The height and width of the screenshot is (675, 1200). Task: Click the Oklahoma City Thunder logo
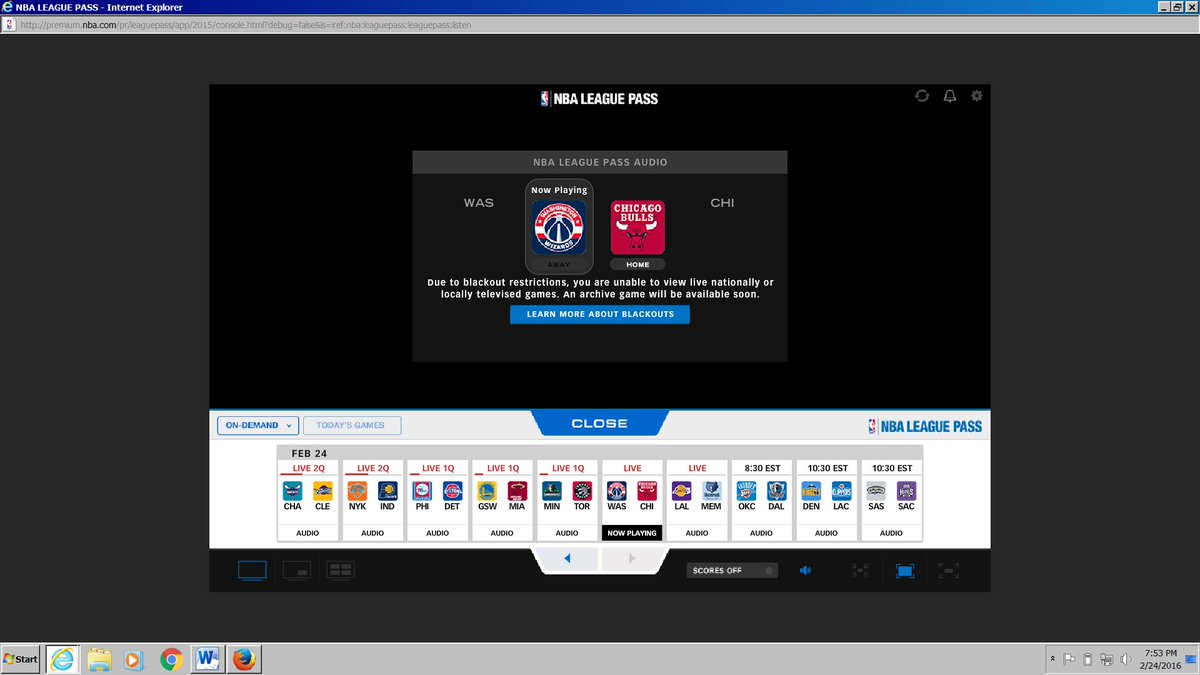point(747,491)
